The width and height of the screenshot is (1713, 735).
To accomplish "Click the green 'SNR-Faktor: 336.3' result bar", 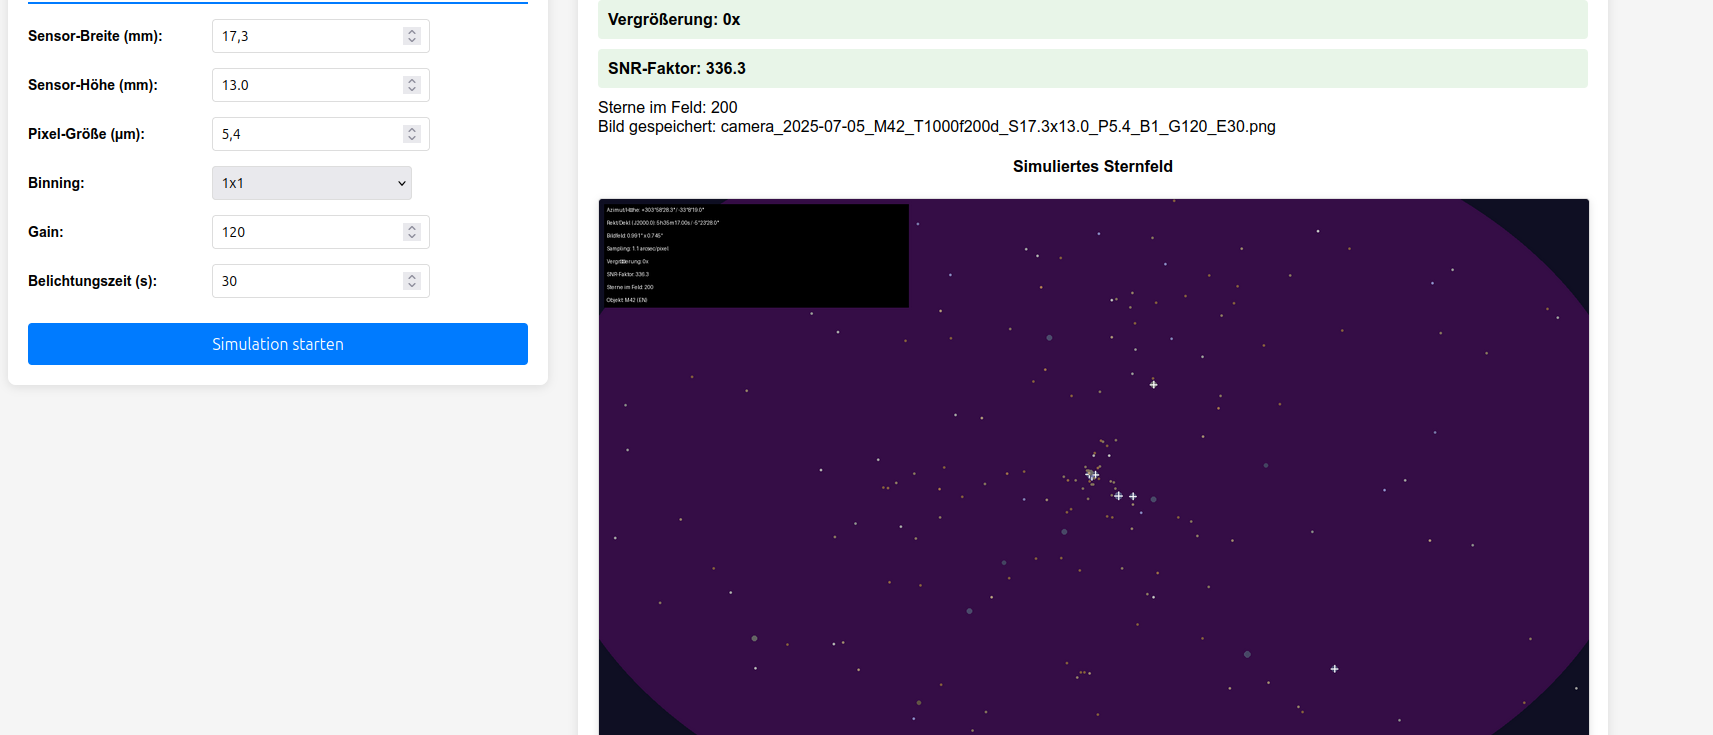I will tap(1093, 68).
